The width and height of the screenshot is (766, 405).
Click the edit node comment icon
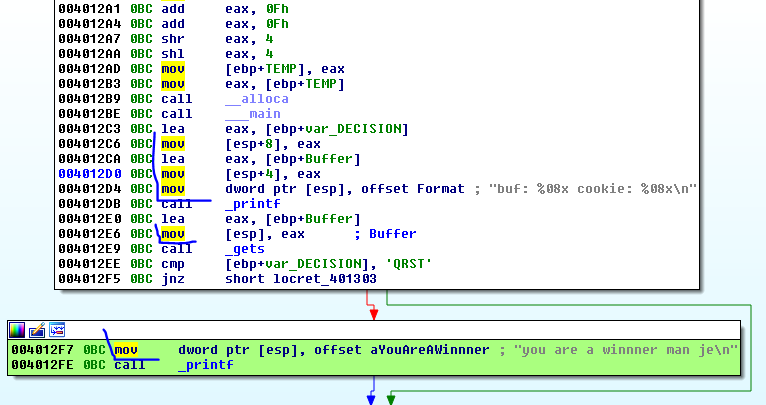(37, 329)
